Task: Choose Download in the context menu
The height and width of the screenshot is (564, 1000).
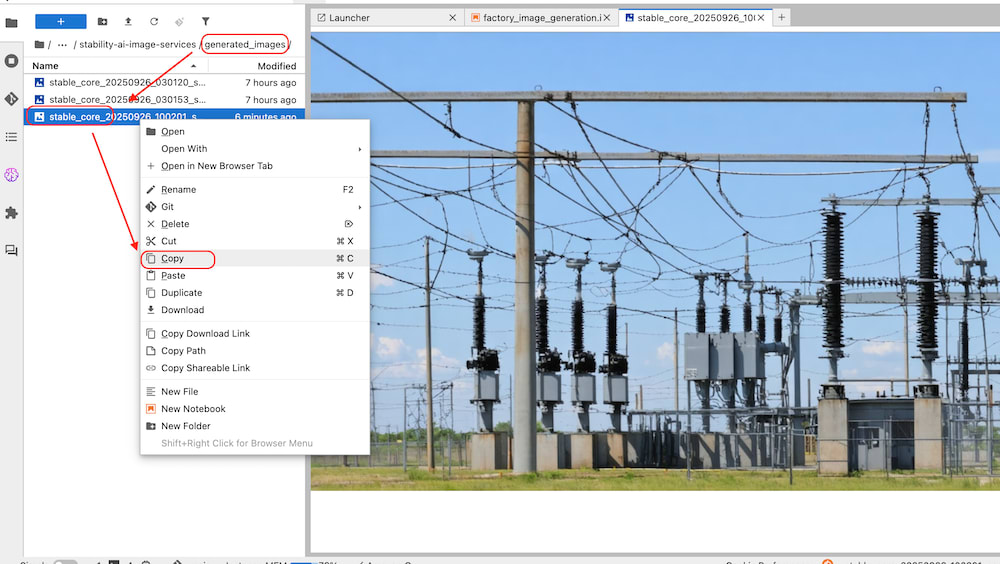Action: click(254, 310)
